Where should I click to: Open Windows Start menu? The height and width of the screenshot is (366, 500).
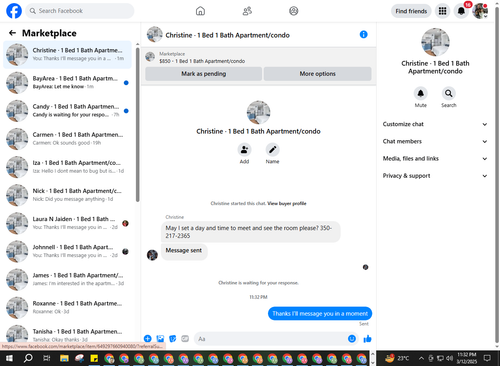click(9, 358)
